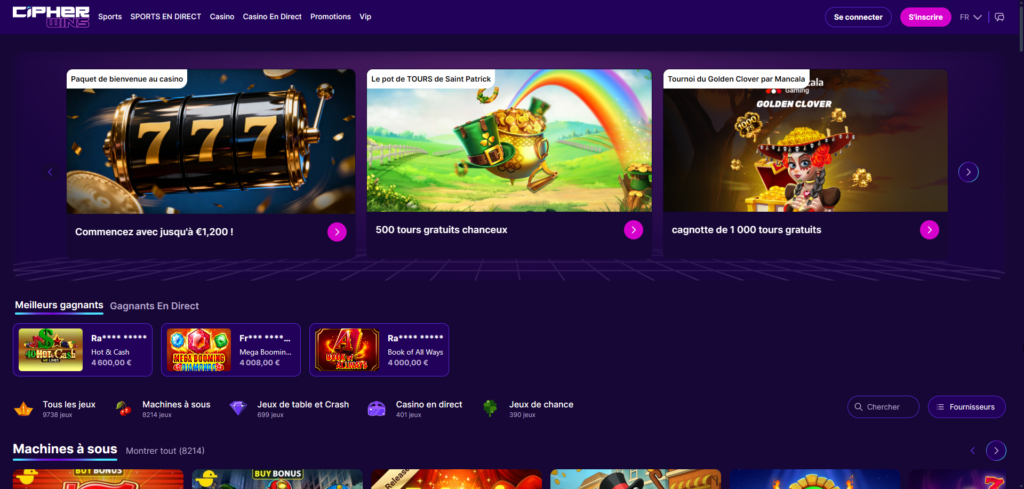
Task: Click the Chercher search field
Action: pyautogui.click(x=884, y=407)
